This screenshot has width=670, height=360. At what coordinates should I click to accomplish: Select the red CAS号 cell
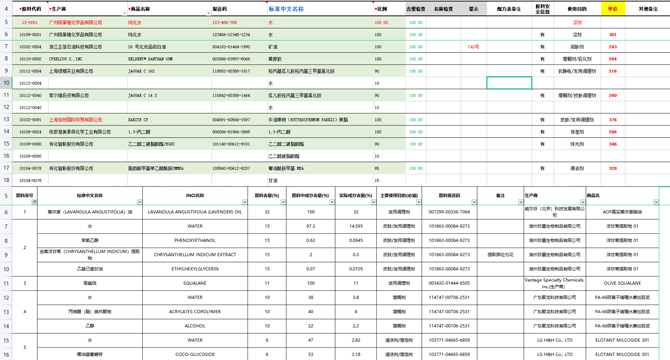coord(473,47)
